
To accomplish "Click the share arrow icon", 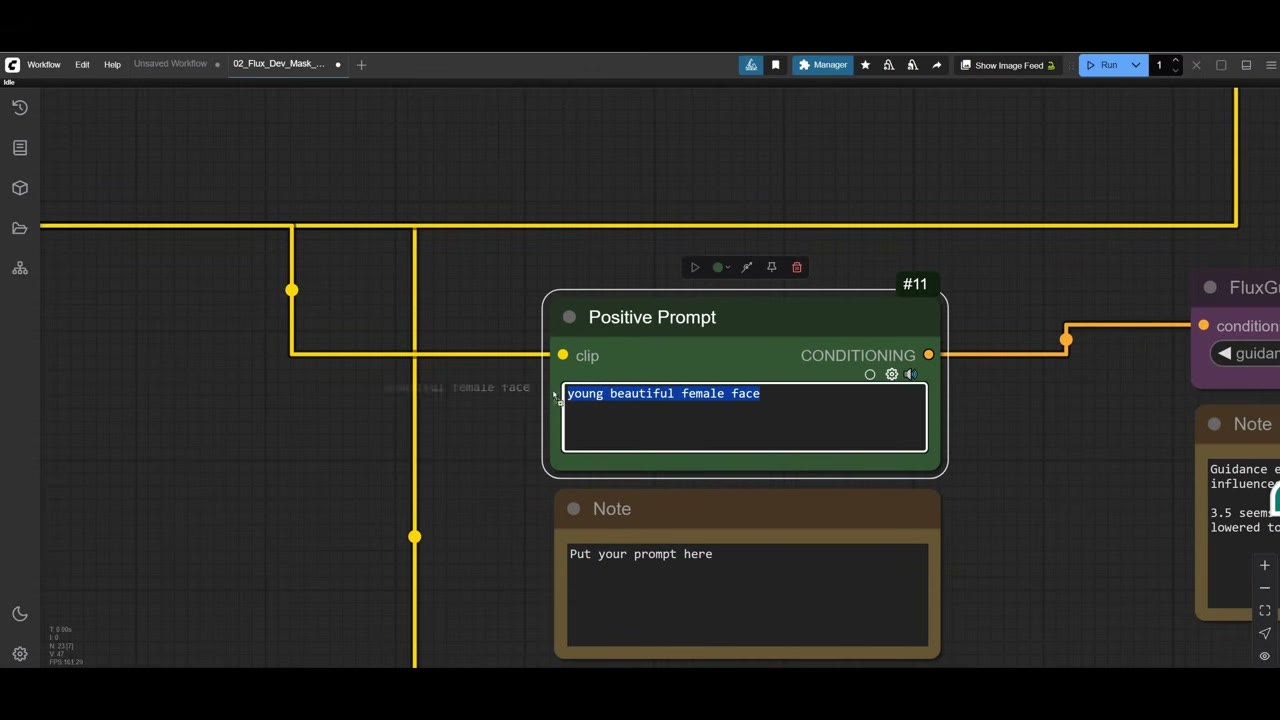I will pyautogui.click(x=937, y=65).
